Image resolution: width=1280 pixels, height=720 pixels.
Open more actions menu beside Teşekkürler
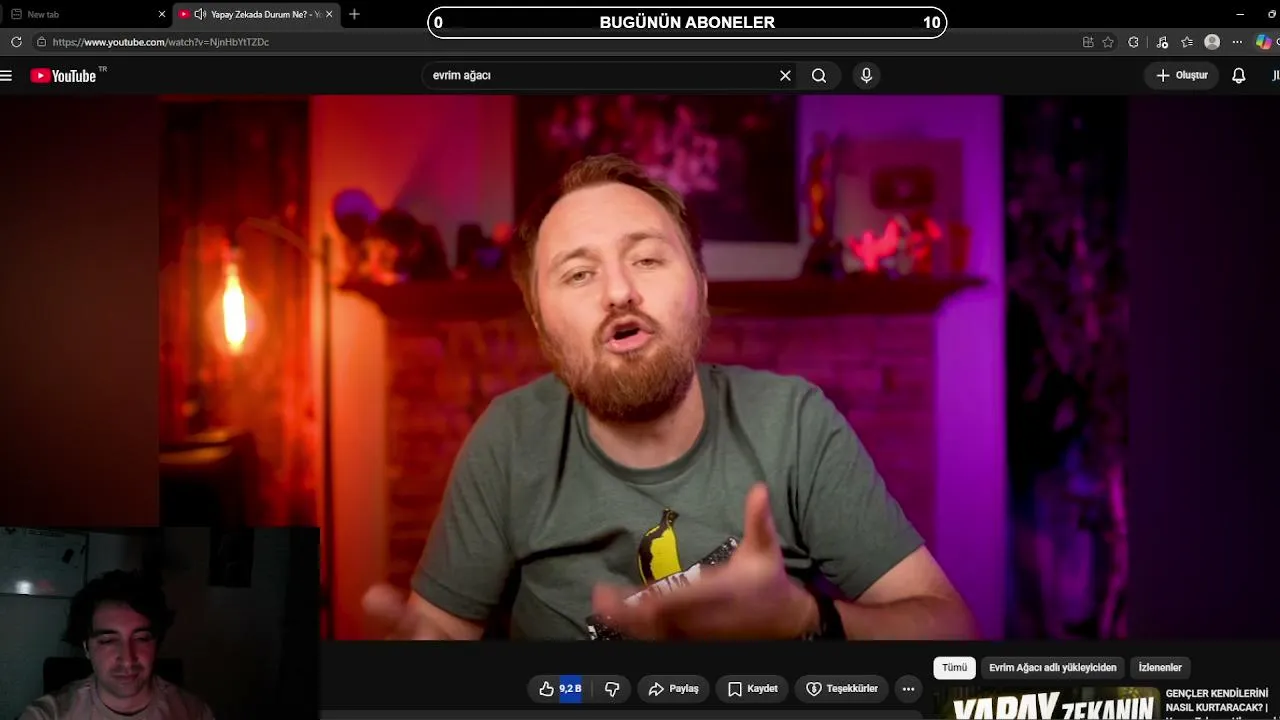[908, 689]
